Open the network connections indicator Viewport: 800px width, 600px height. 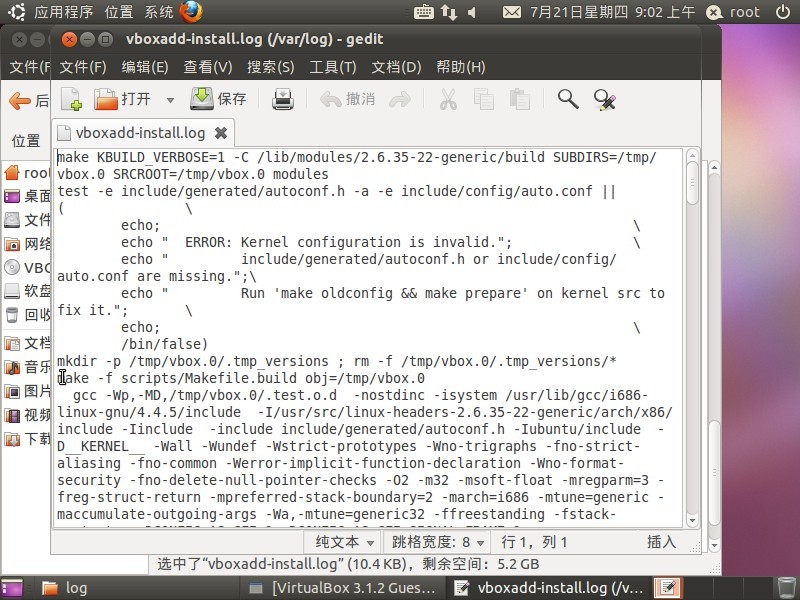tap(449, 12)
